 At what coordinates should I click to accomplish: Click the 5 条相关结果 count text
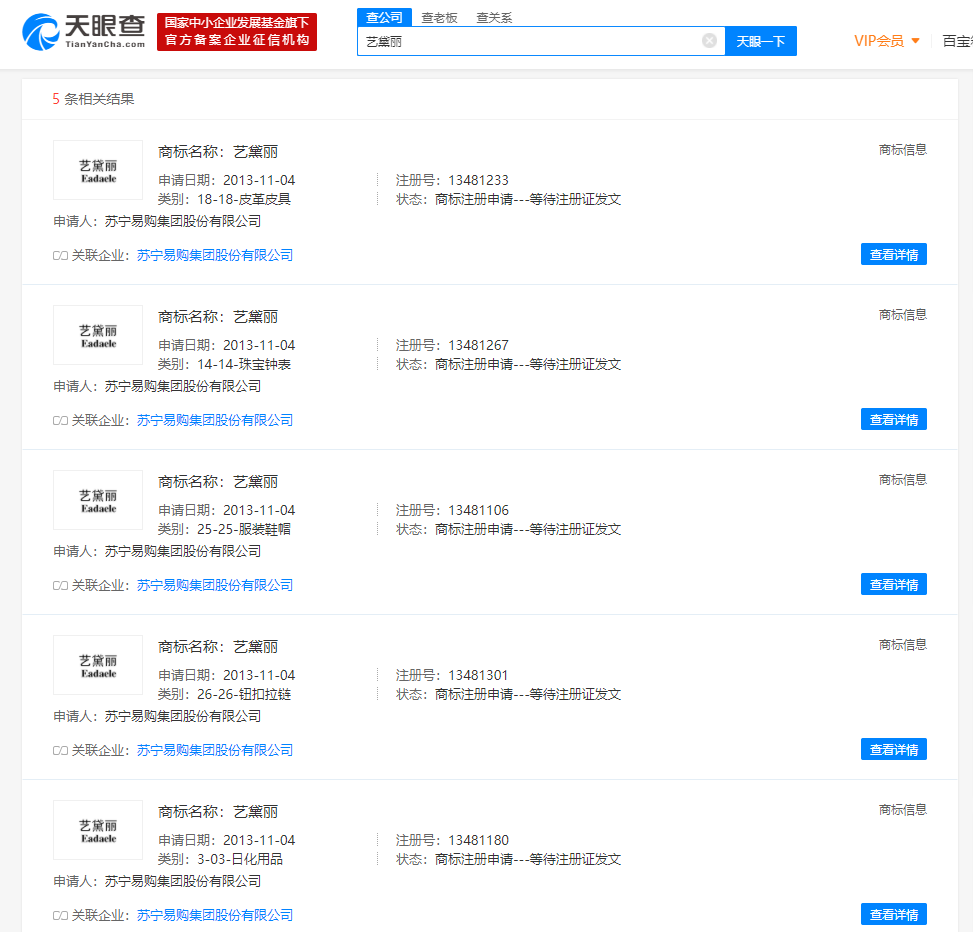[93, 99]
